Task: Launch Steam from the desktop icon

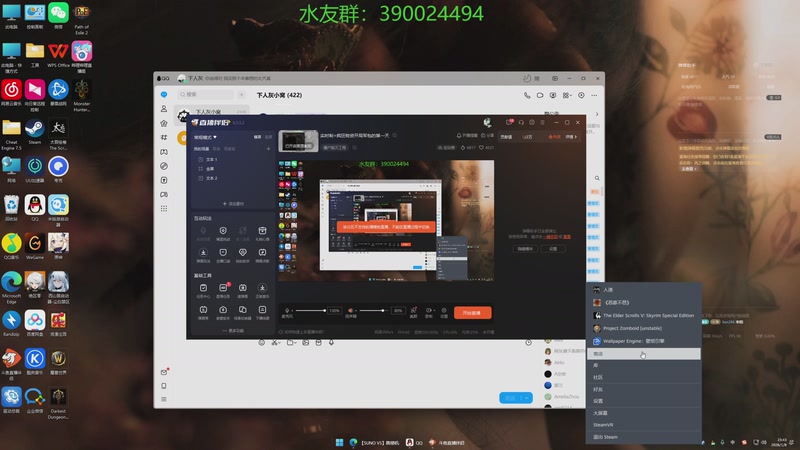Action: click(35, 132)
